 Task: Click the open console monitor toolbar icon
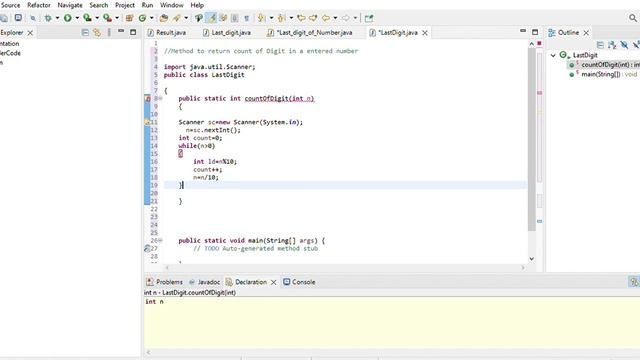point(18,18)
